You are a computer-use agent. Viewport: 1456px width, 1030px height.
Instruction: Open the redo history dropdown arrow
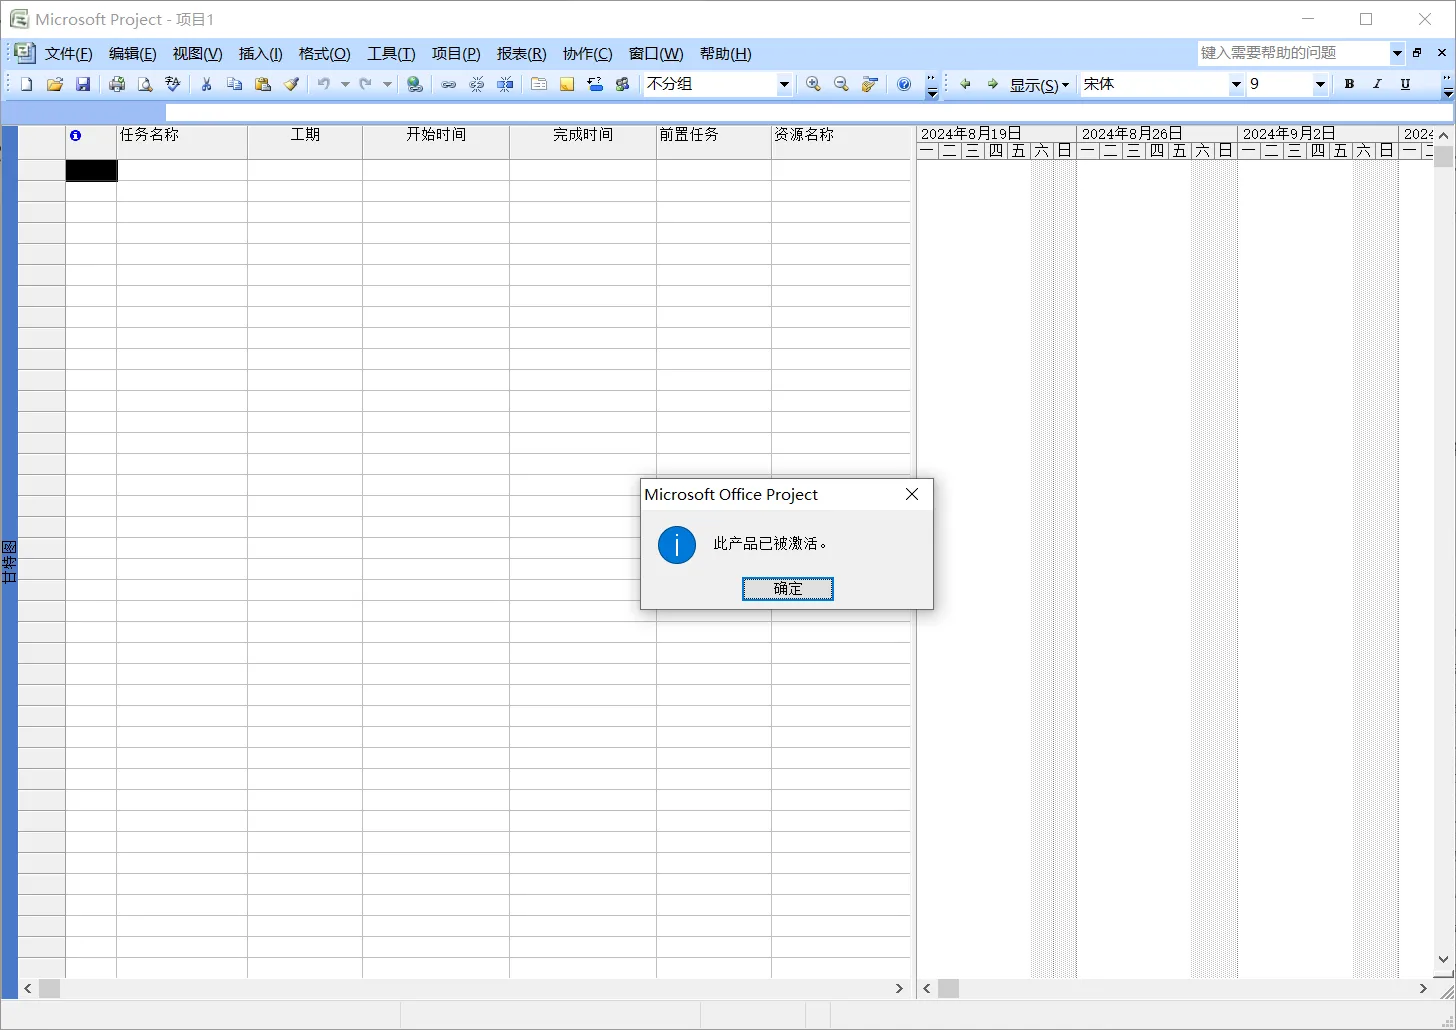coord(387,85)
